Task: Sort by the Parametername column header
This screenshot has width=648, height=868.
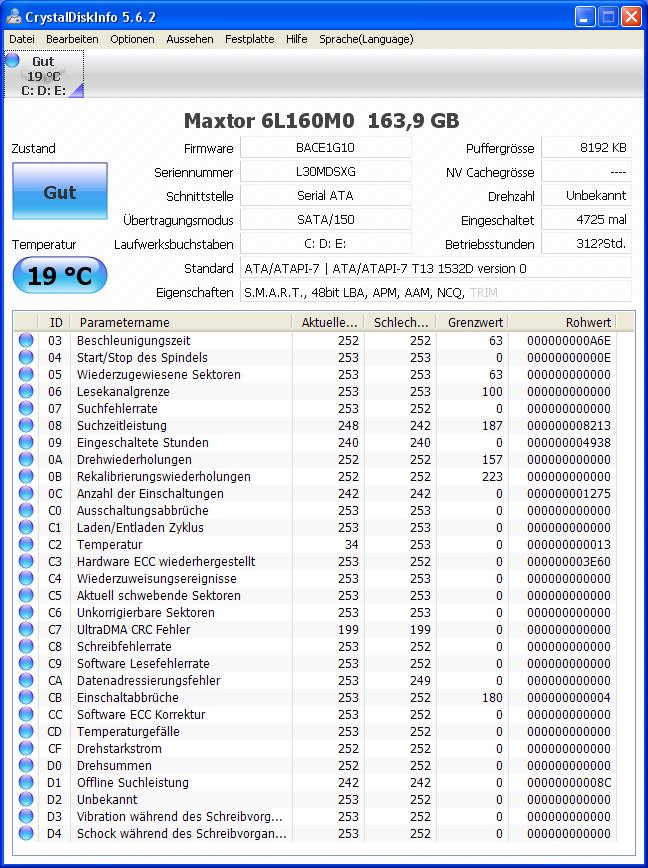Action: [181, 322]
